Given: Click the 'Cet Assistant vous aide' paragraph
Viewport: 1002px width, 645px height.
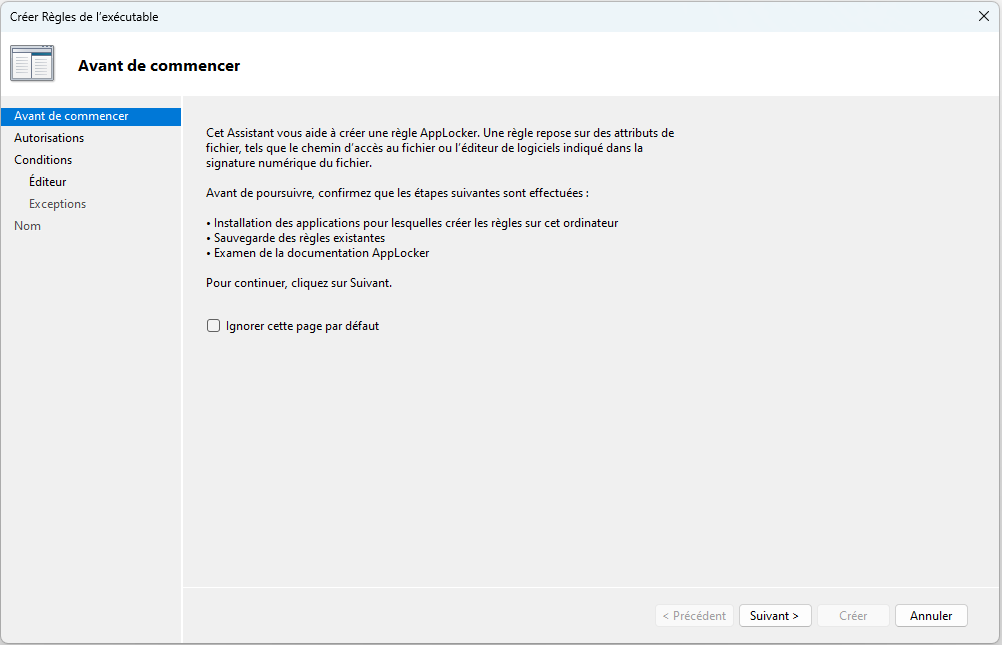Looking at the screenshot, I should [440, 148].
